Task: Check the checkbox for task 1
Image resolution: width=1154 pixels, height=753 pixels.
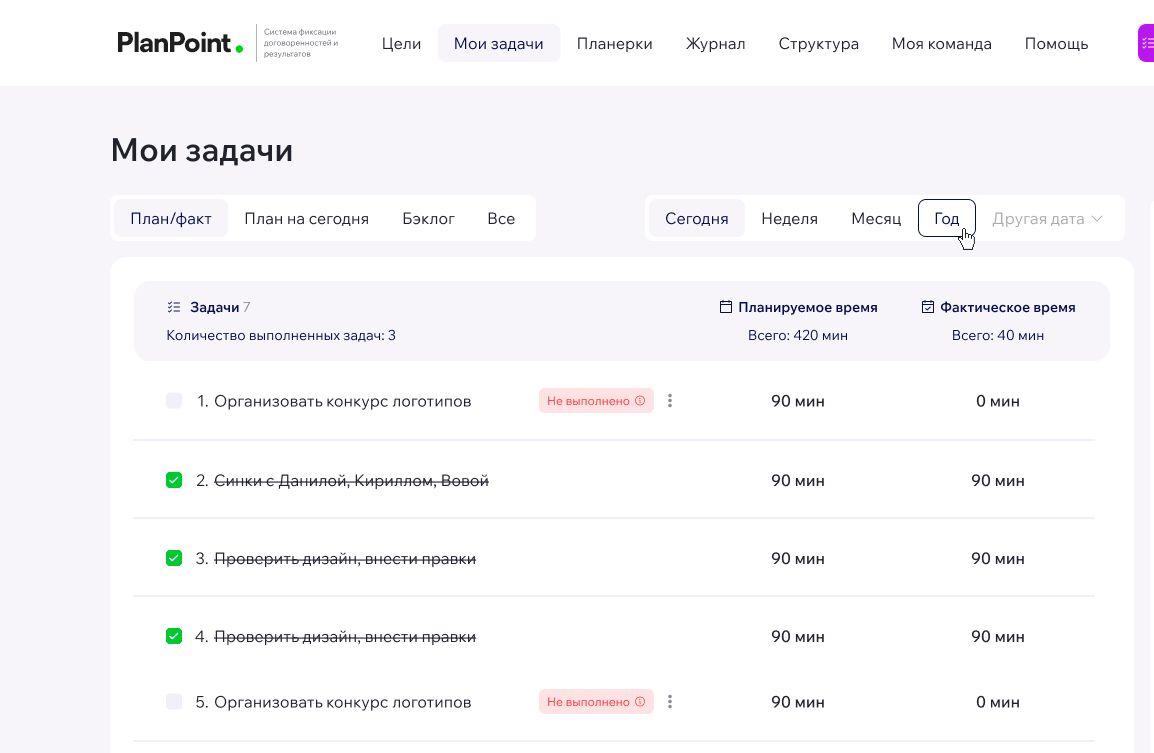Action: (x=174, y=401)
